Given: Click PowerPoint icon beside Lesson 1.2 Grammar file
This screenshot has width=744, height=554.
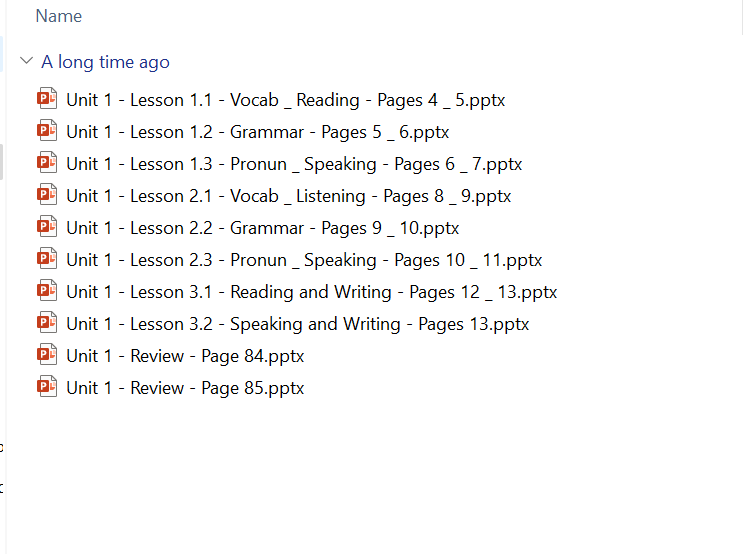Looking at the screenshot, I should 46,131.
